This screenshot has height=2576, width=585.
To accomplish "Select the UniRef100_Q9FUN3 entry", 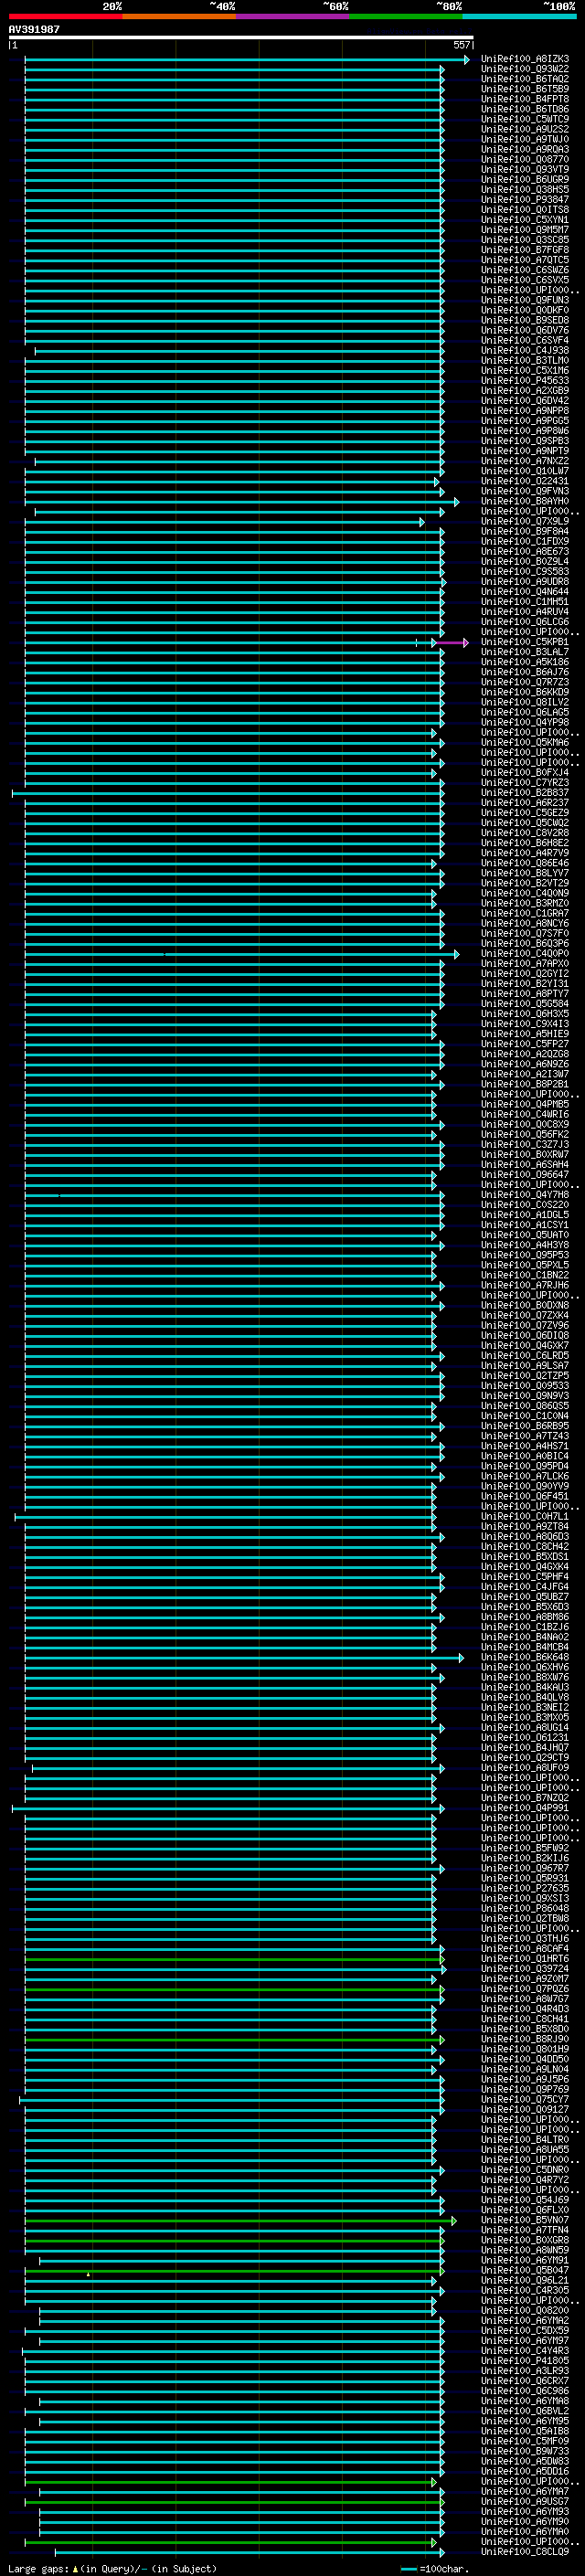I will (525, 300).
